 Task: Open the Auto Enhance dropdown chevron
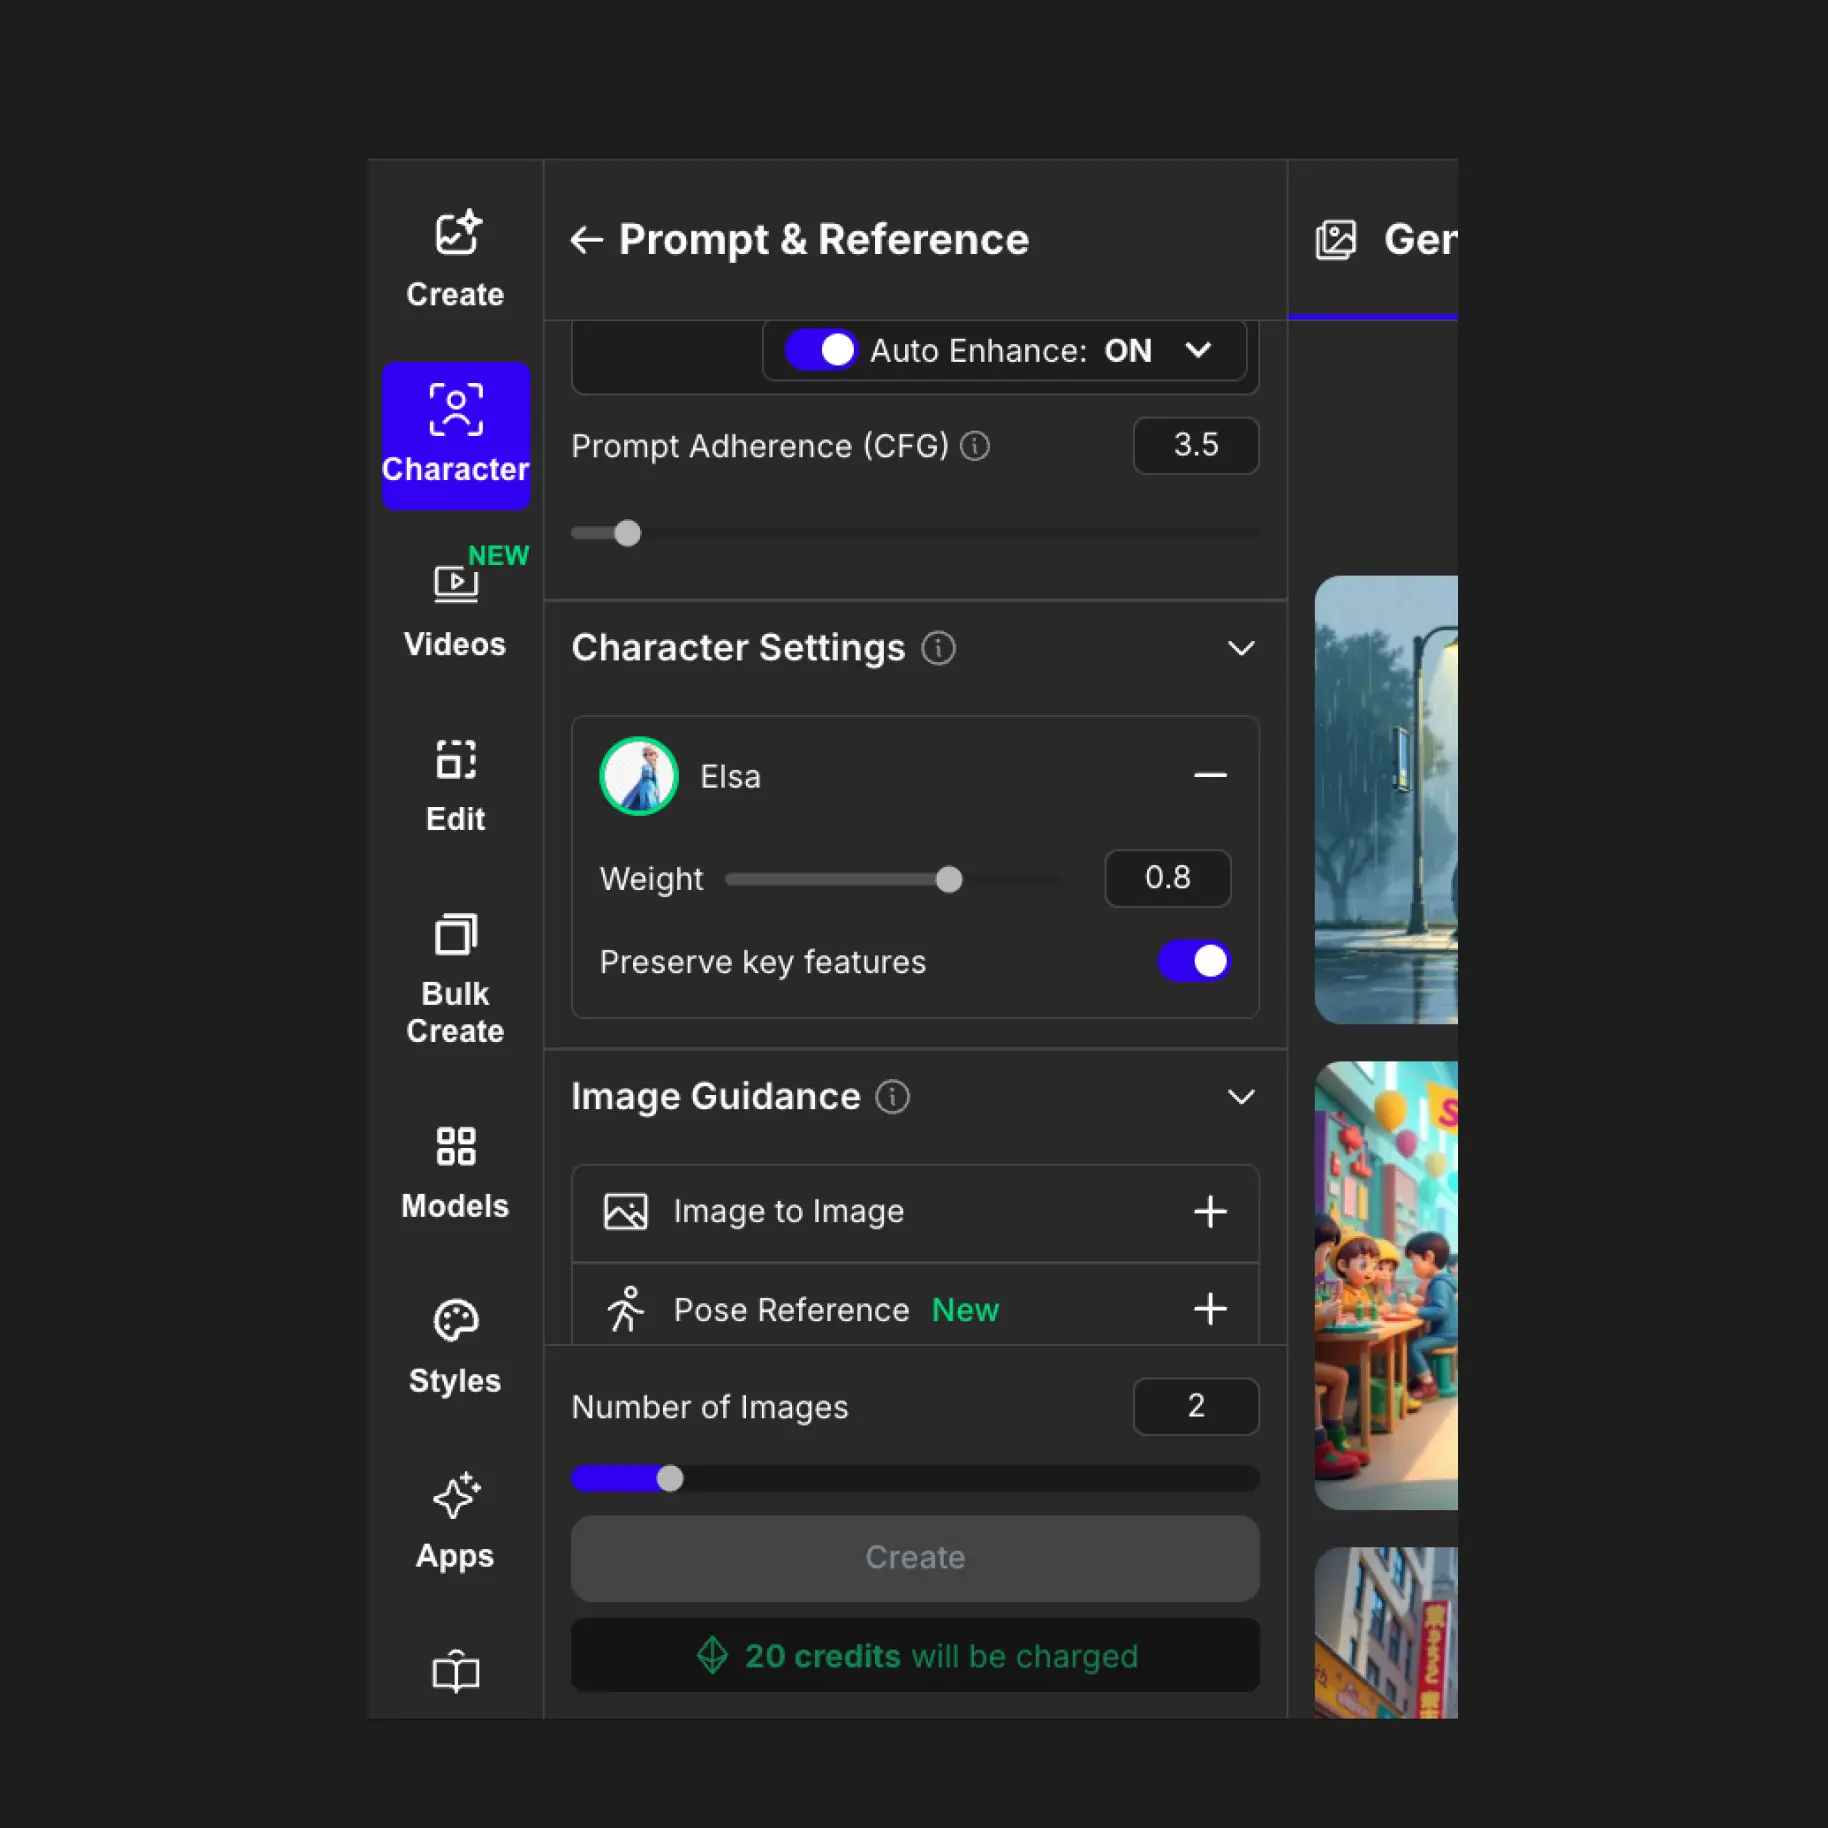click(x=1198, y=350)
